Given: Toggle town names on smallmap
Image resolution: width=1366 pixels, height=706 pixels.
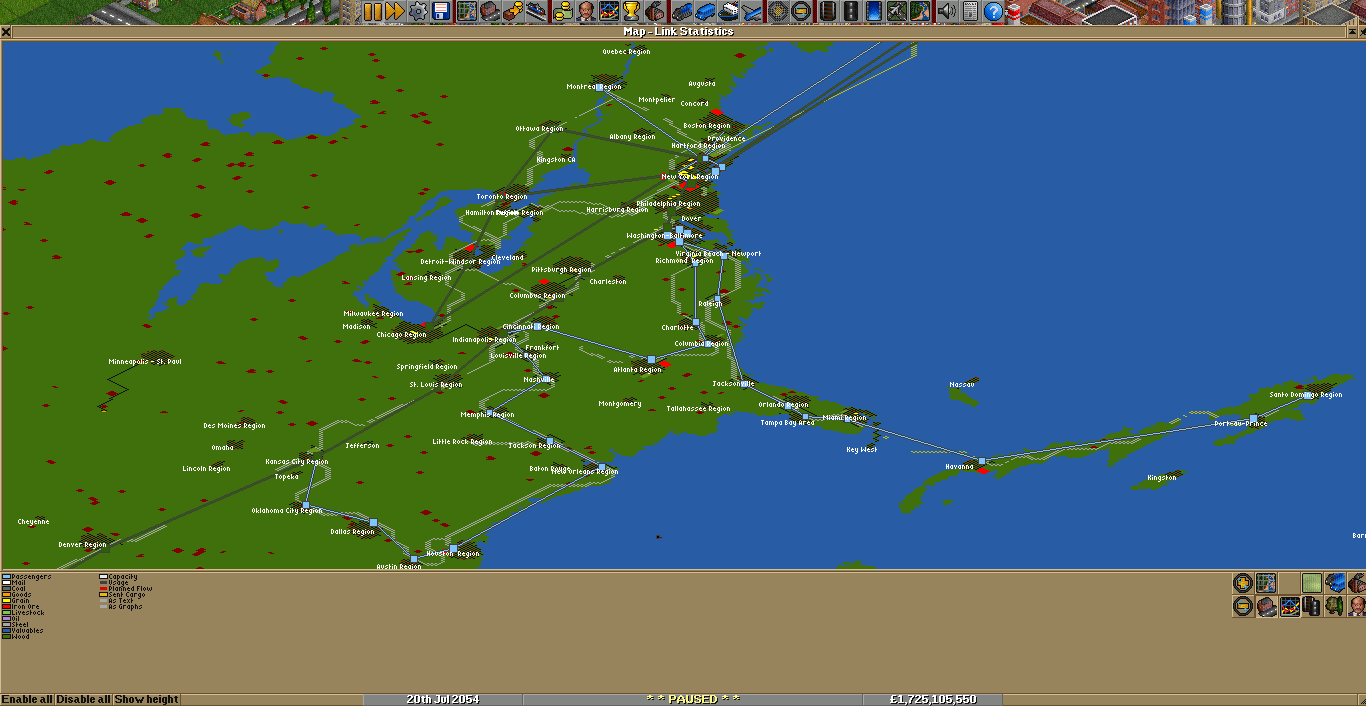Looking at the screenshot, I should point(1266,606).
